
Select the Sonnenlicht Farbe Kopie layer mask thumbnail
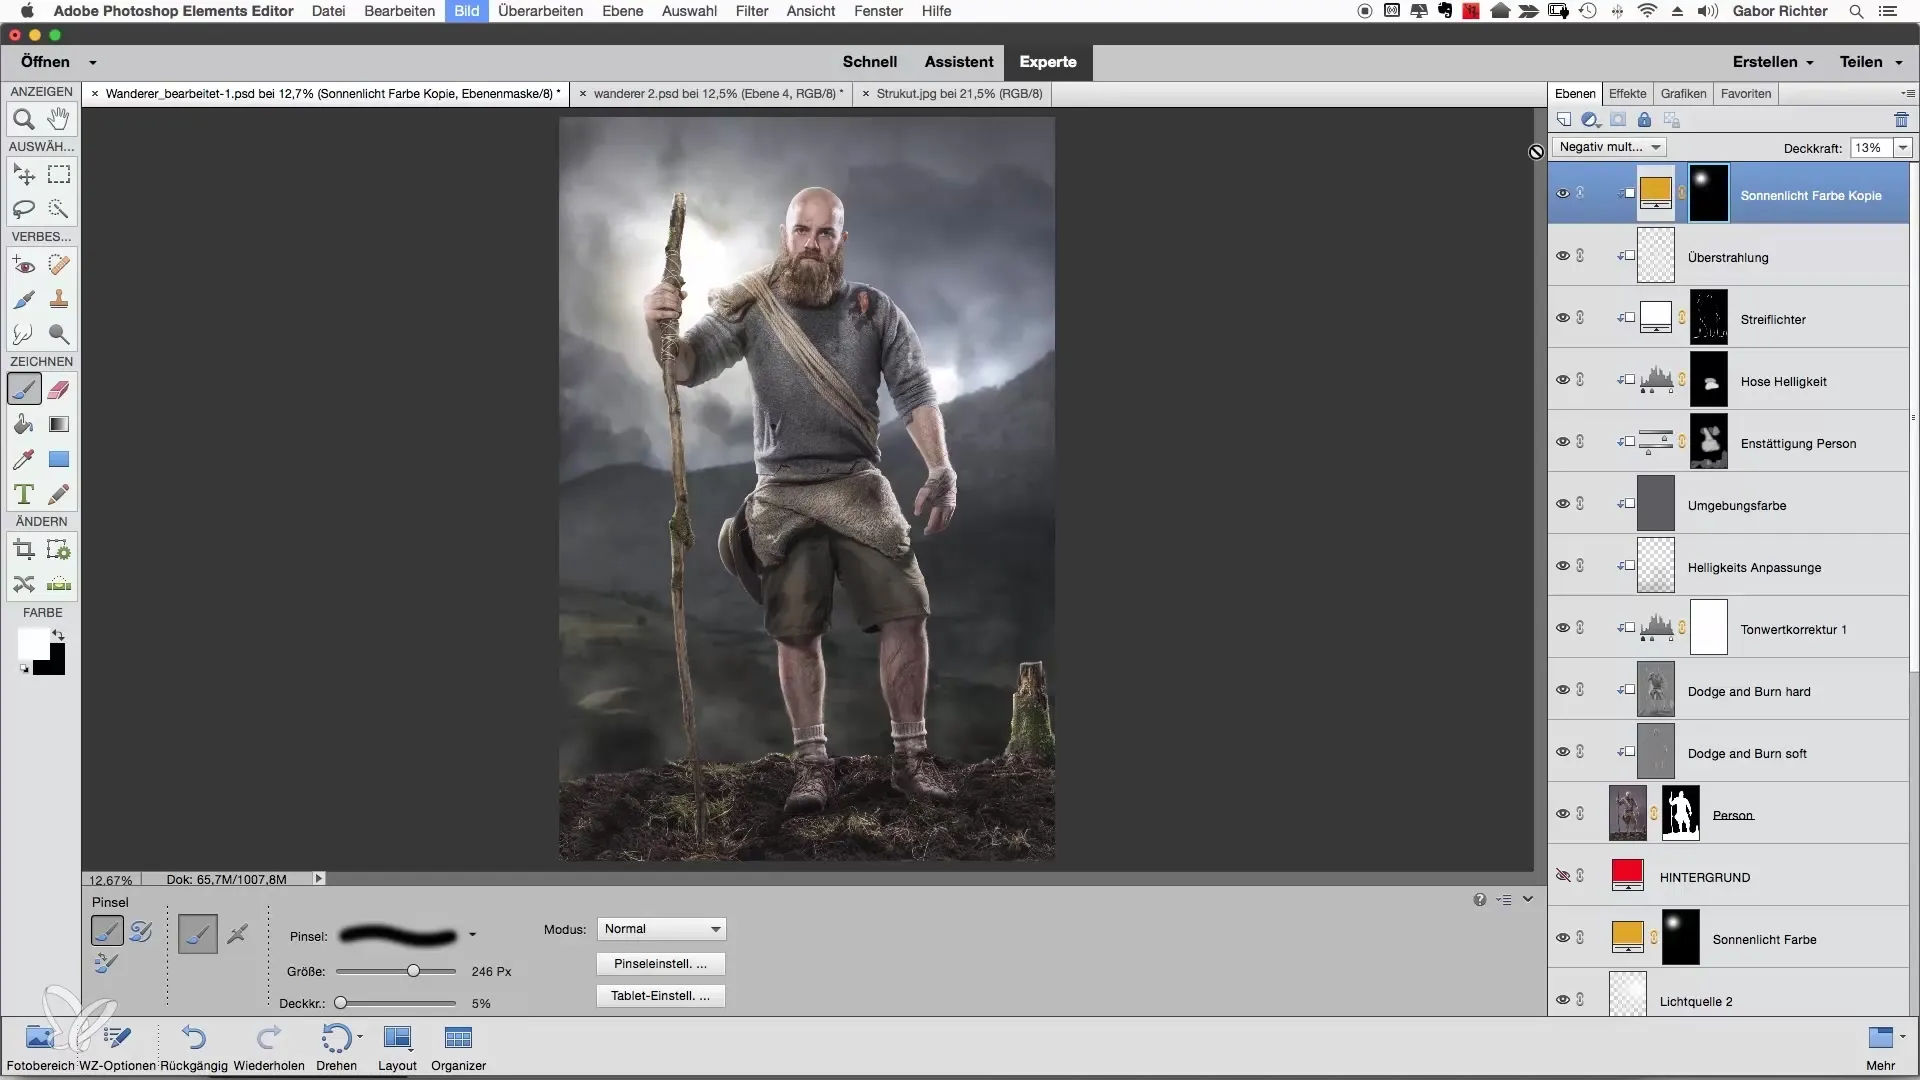1708,193
